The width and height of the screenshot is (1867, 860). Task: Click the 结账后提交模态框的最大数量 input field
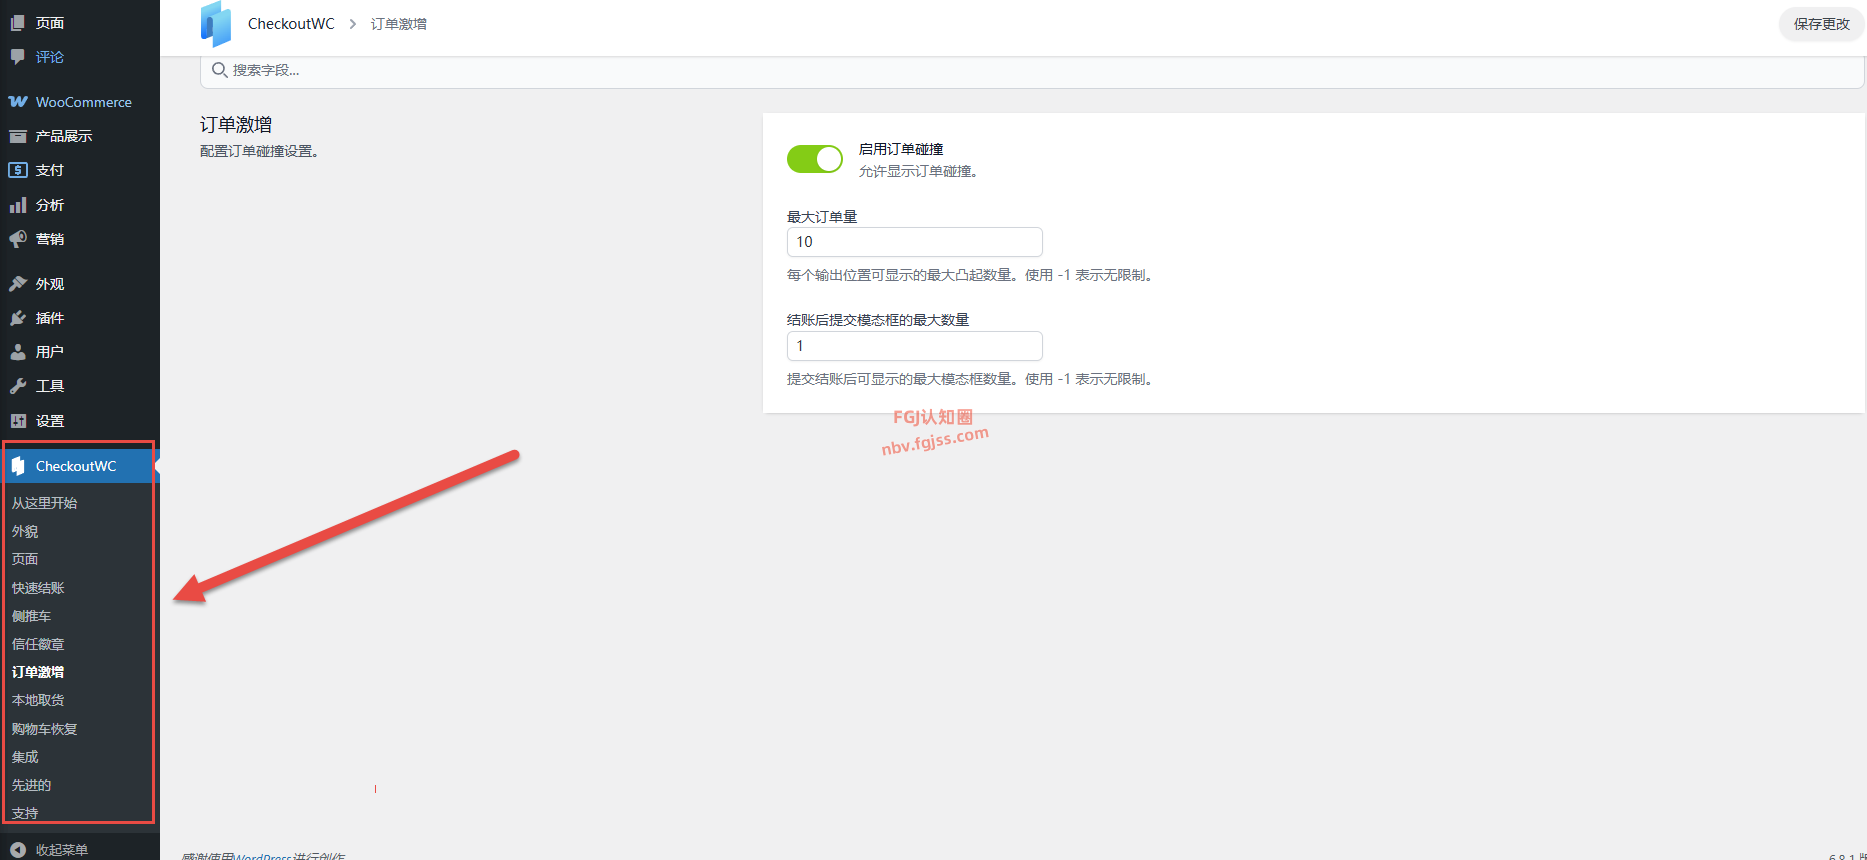915,346
